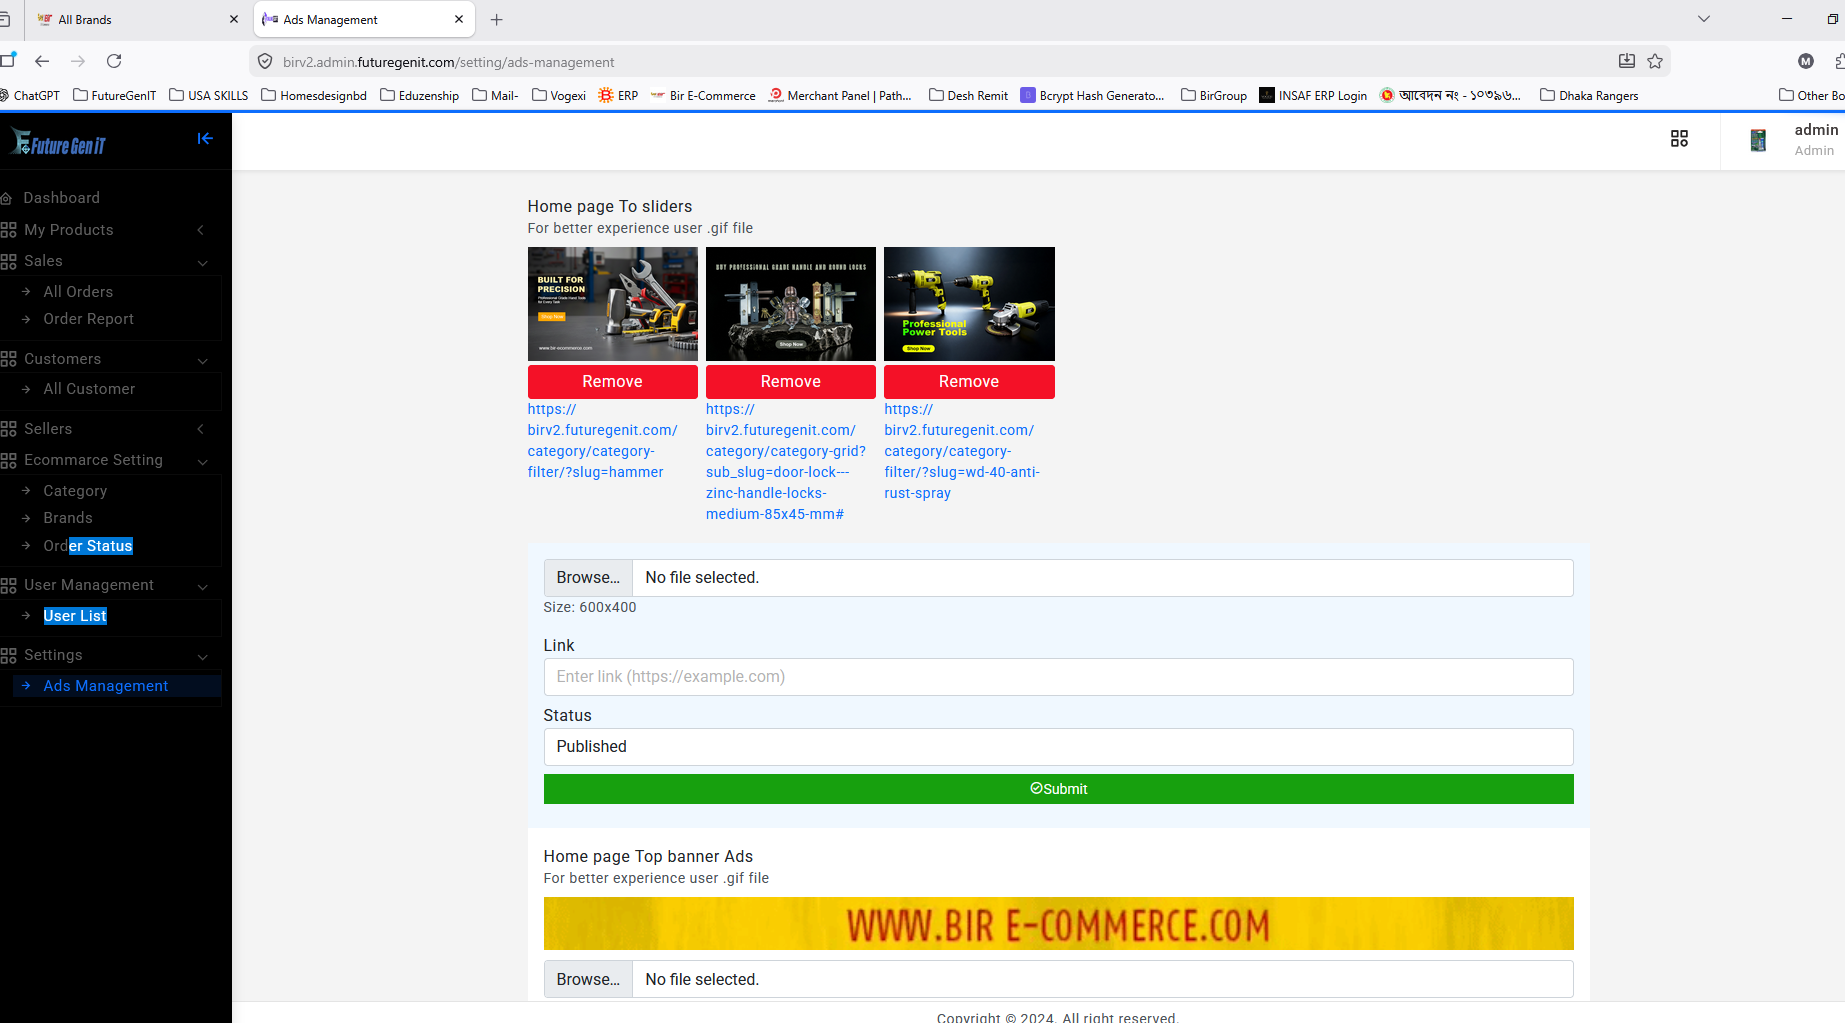
Task: Click the Future Gen IT logo
Action: pyautogui.click(x=58, y=143)
